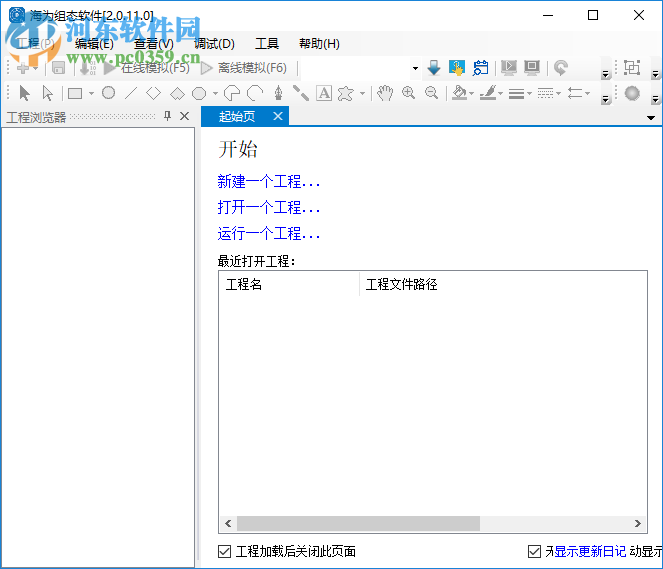Click the zoom in magnifier
Image resolution: width=663 pixels, height=569 pixels.
pyautogui.click(x=408, y=93)
